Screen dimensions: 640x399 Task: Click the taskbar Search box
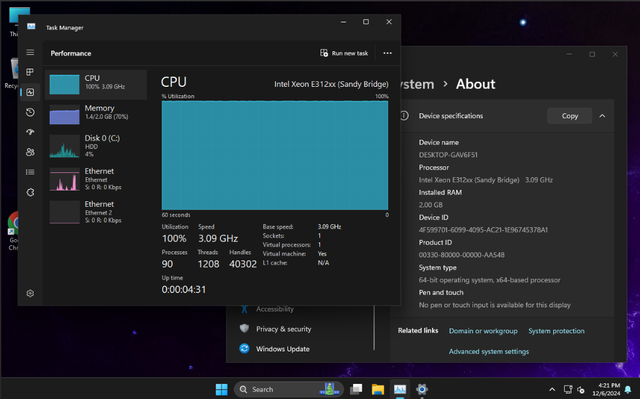(289, 389)
